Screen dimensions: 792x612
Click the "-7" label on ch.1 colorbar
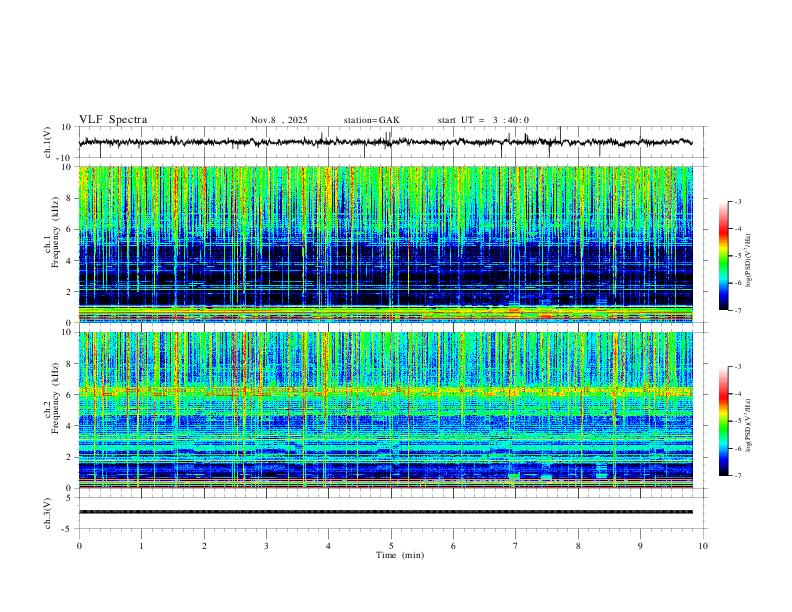point(738,311)
